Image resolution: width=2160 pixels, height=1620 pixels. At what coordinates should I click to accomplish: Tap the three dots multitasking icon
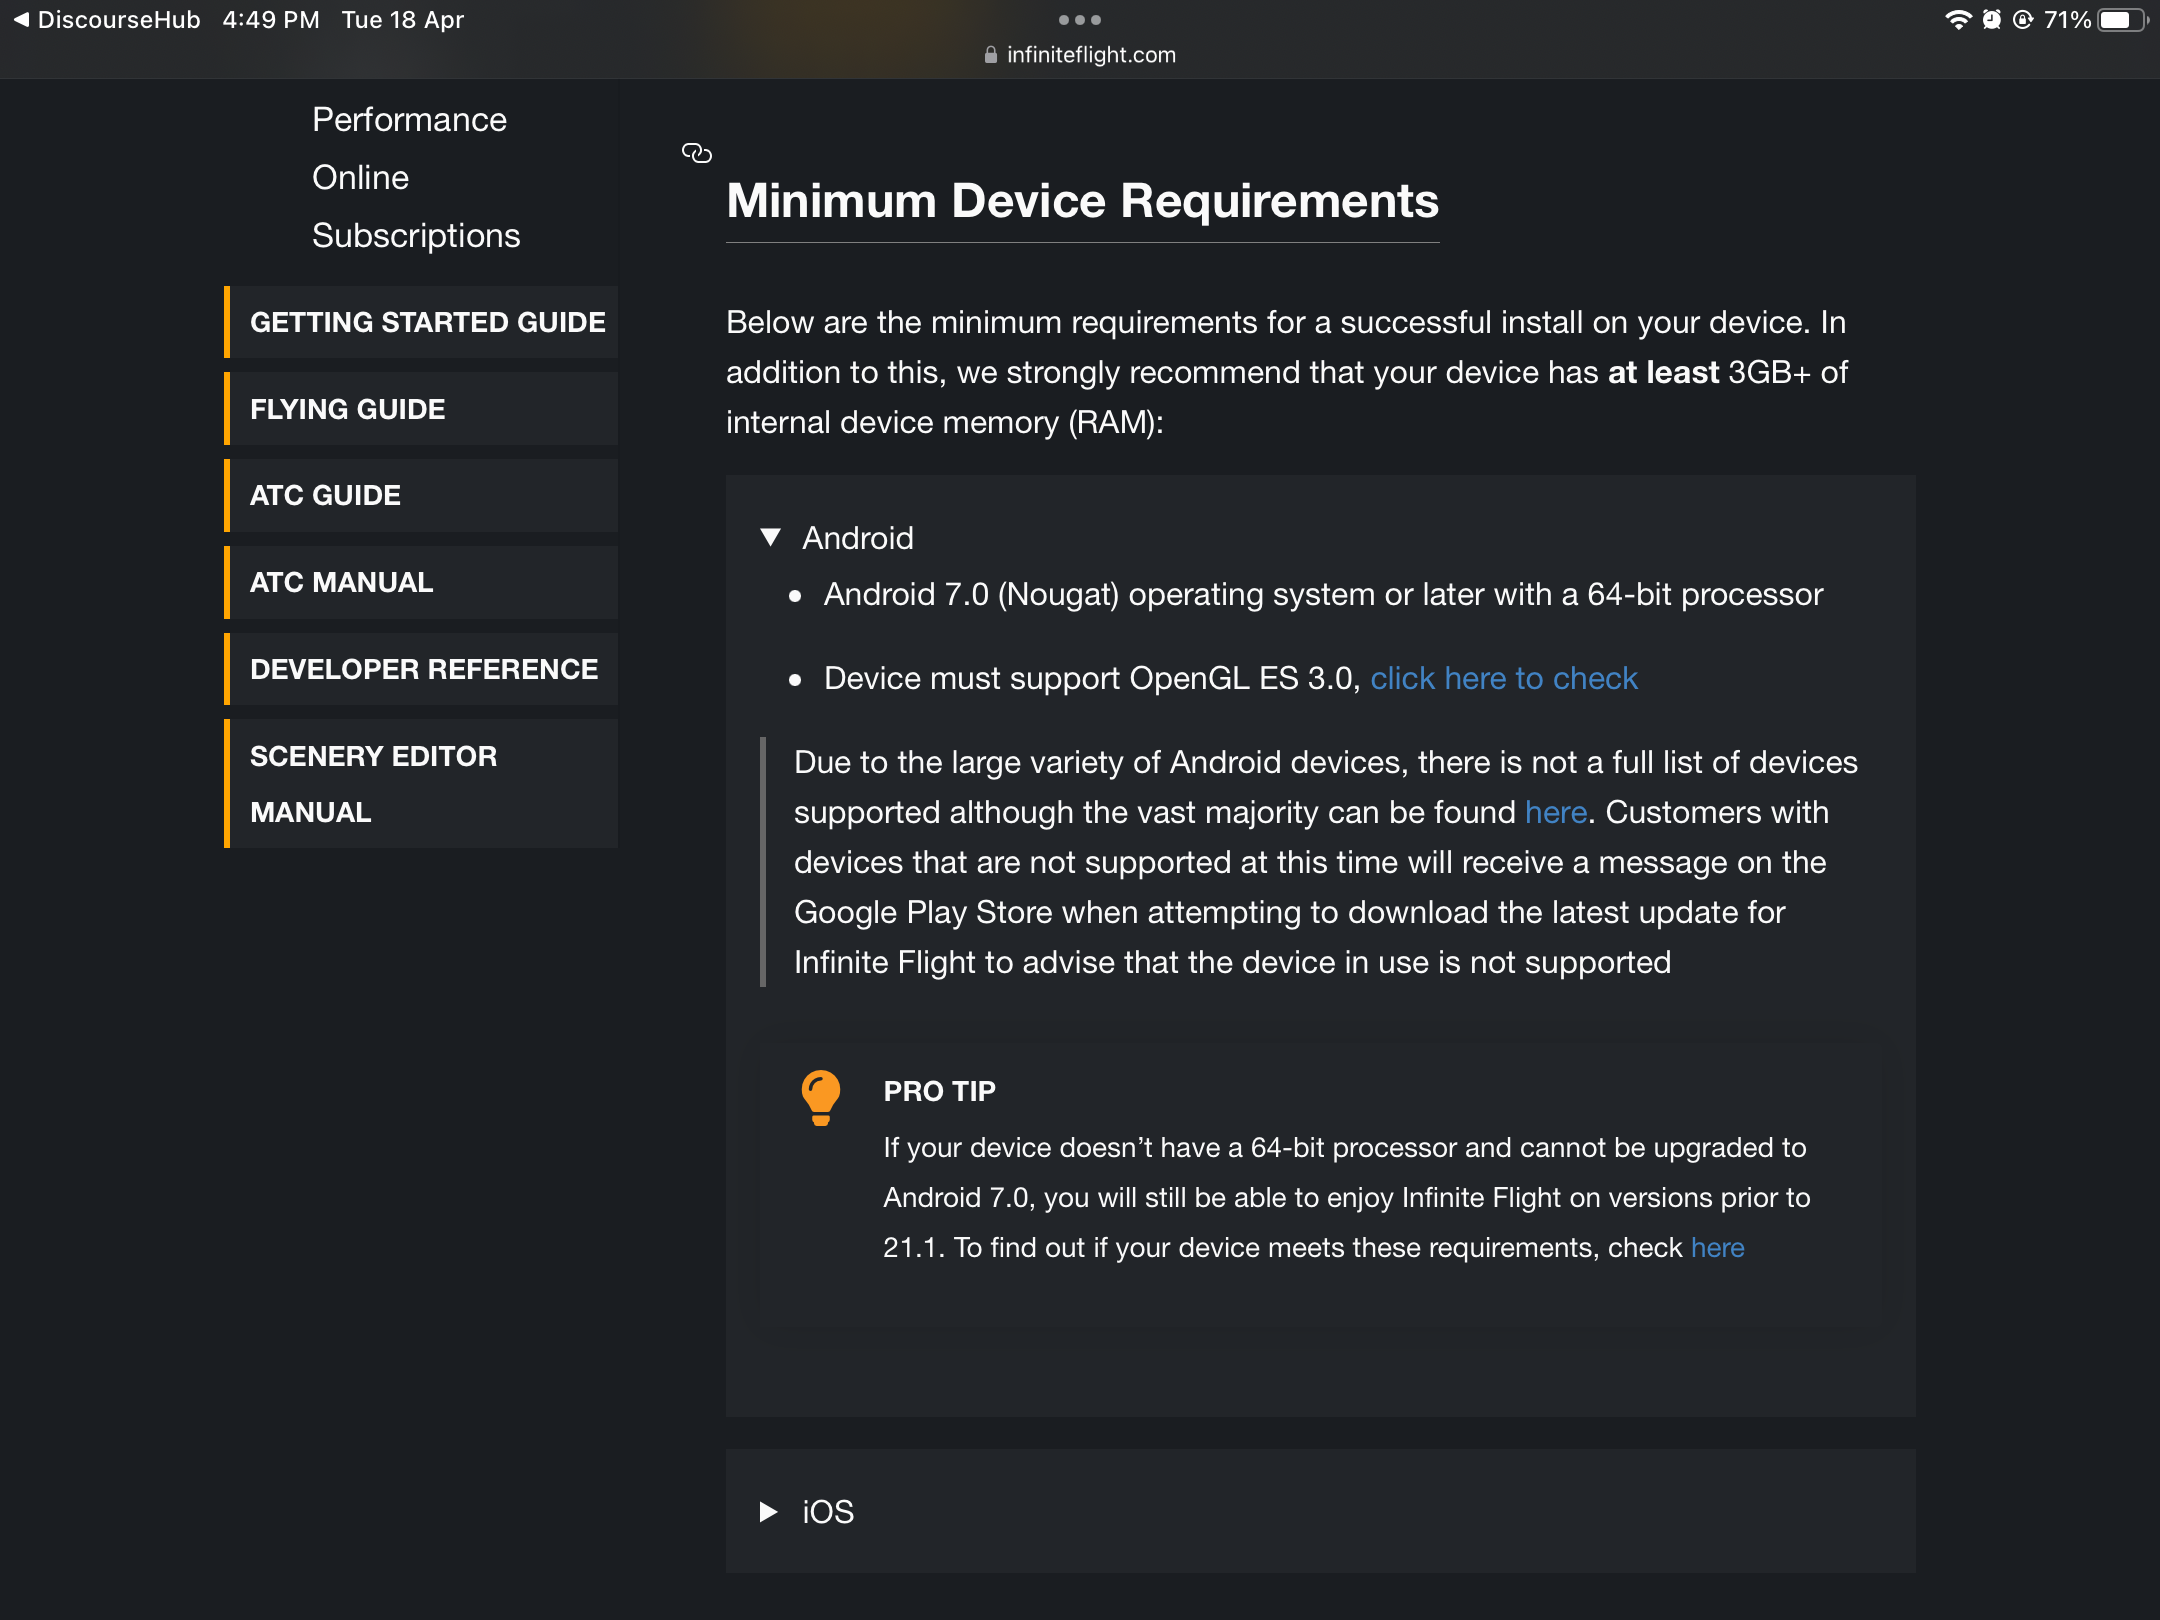click(1079, 20)
